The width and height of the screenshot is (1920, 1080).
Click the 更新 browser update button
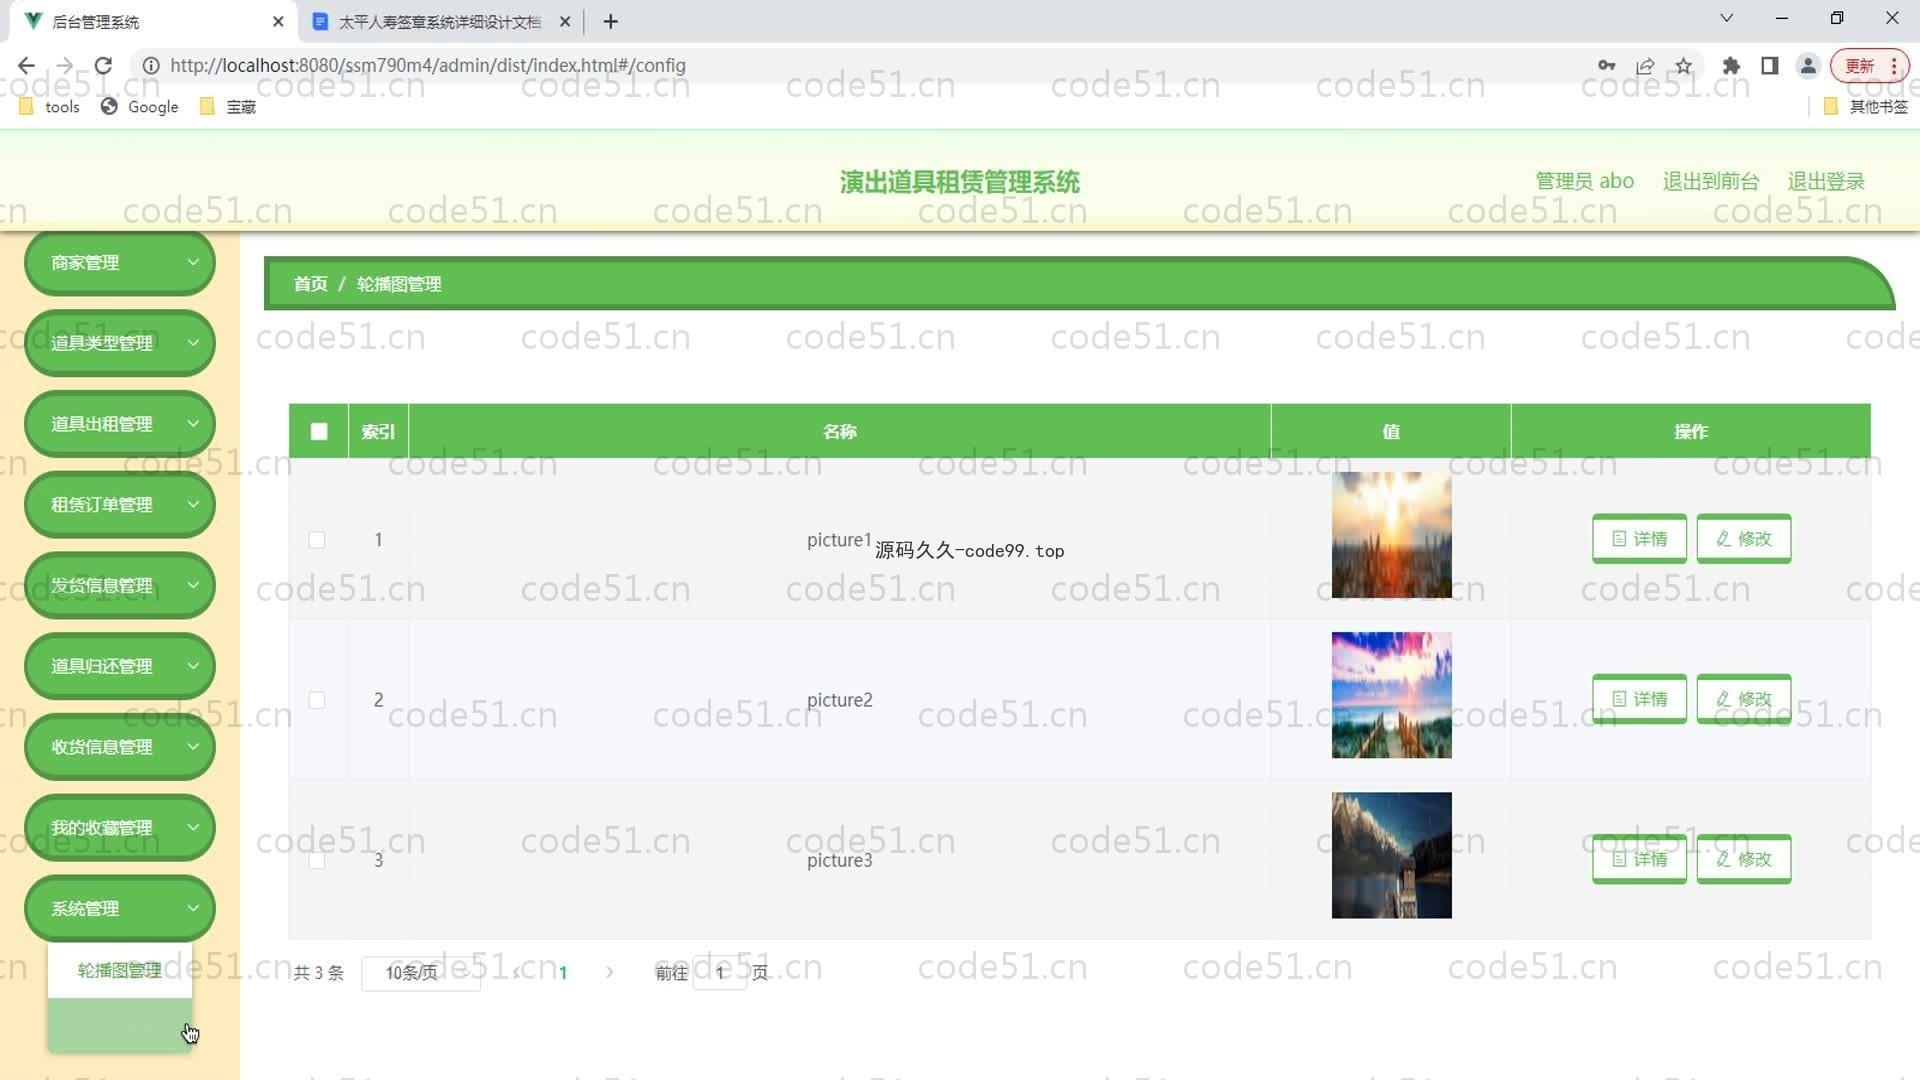(1859, 66)
